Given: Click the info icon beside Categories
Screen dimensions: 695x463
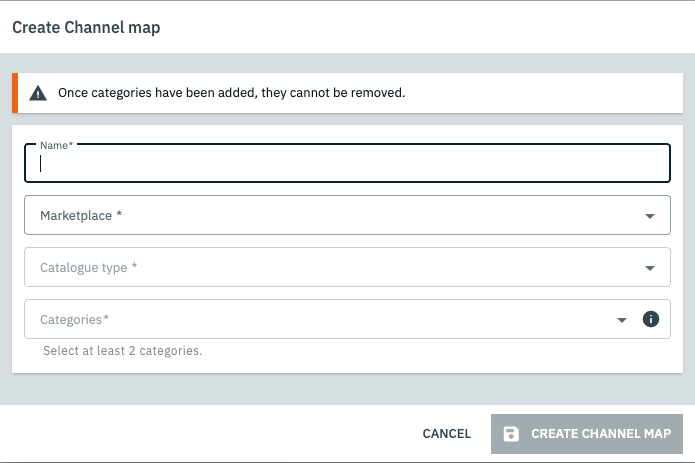Looking at the screenshot, I should point(651,319).
